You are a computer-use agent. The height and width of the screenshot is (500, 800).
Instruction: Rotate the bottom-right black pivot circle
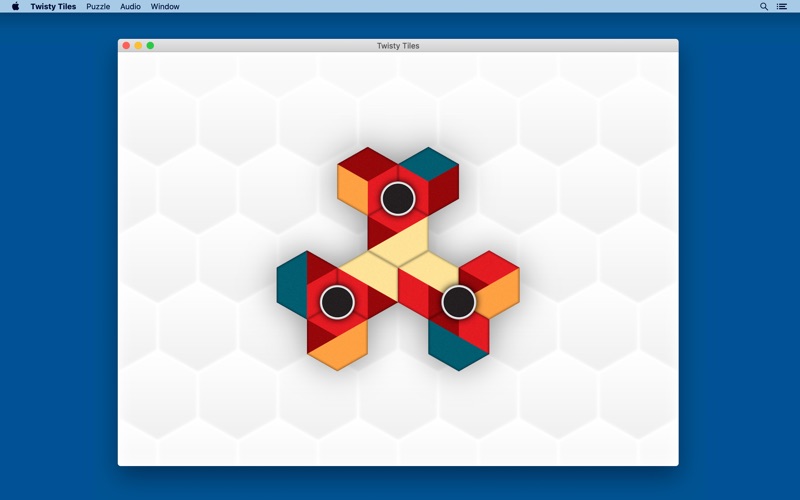click(x=459, y=302)
